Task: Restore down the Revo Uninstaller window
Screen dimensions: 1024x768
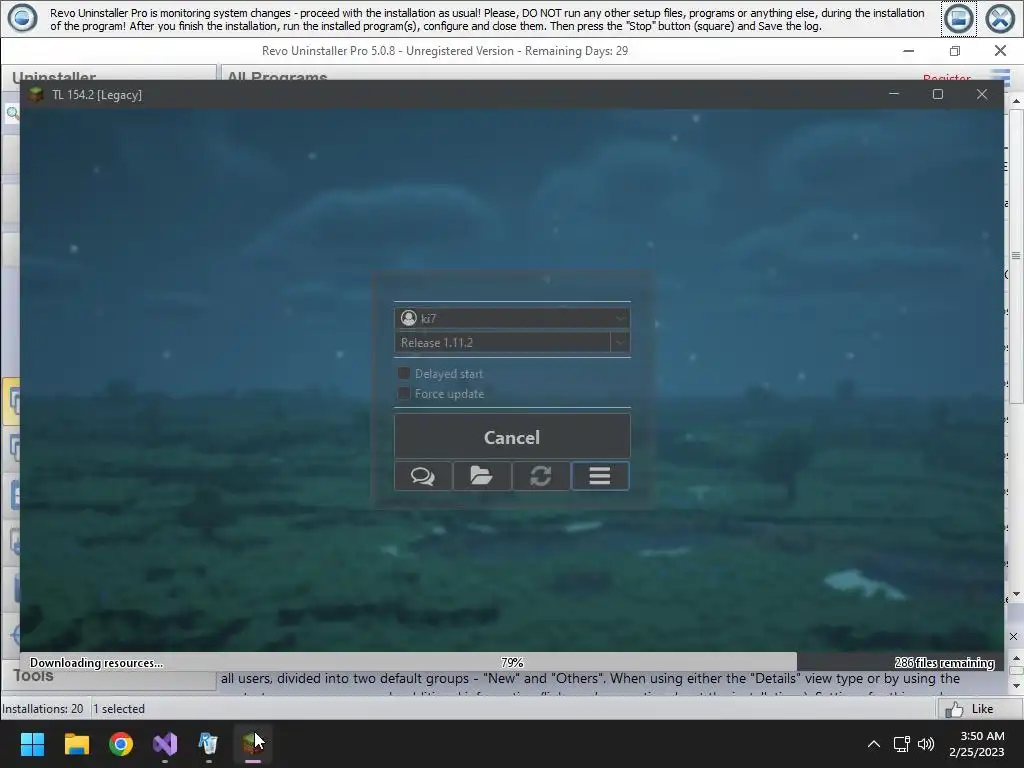Action: click(955, 51)
